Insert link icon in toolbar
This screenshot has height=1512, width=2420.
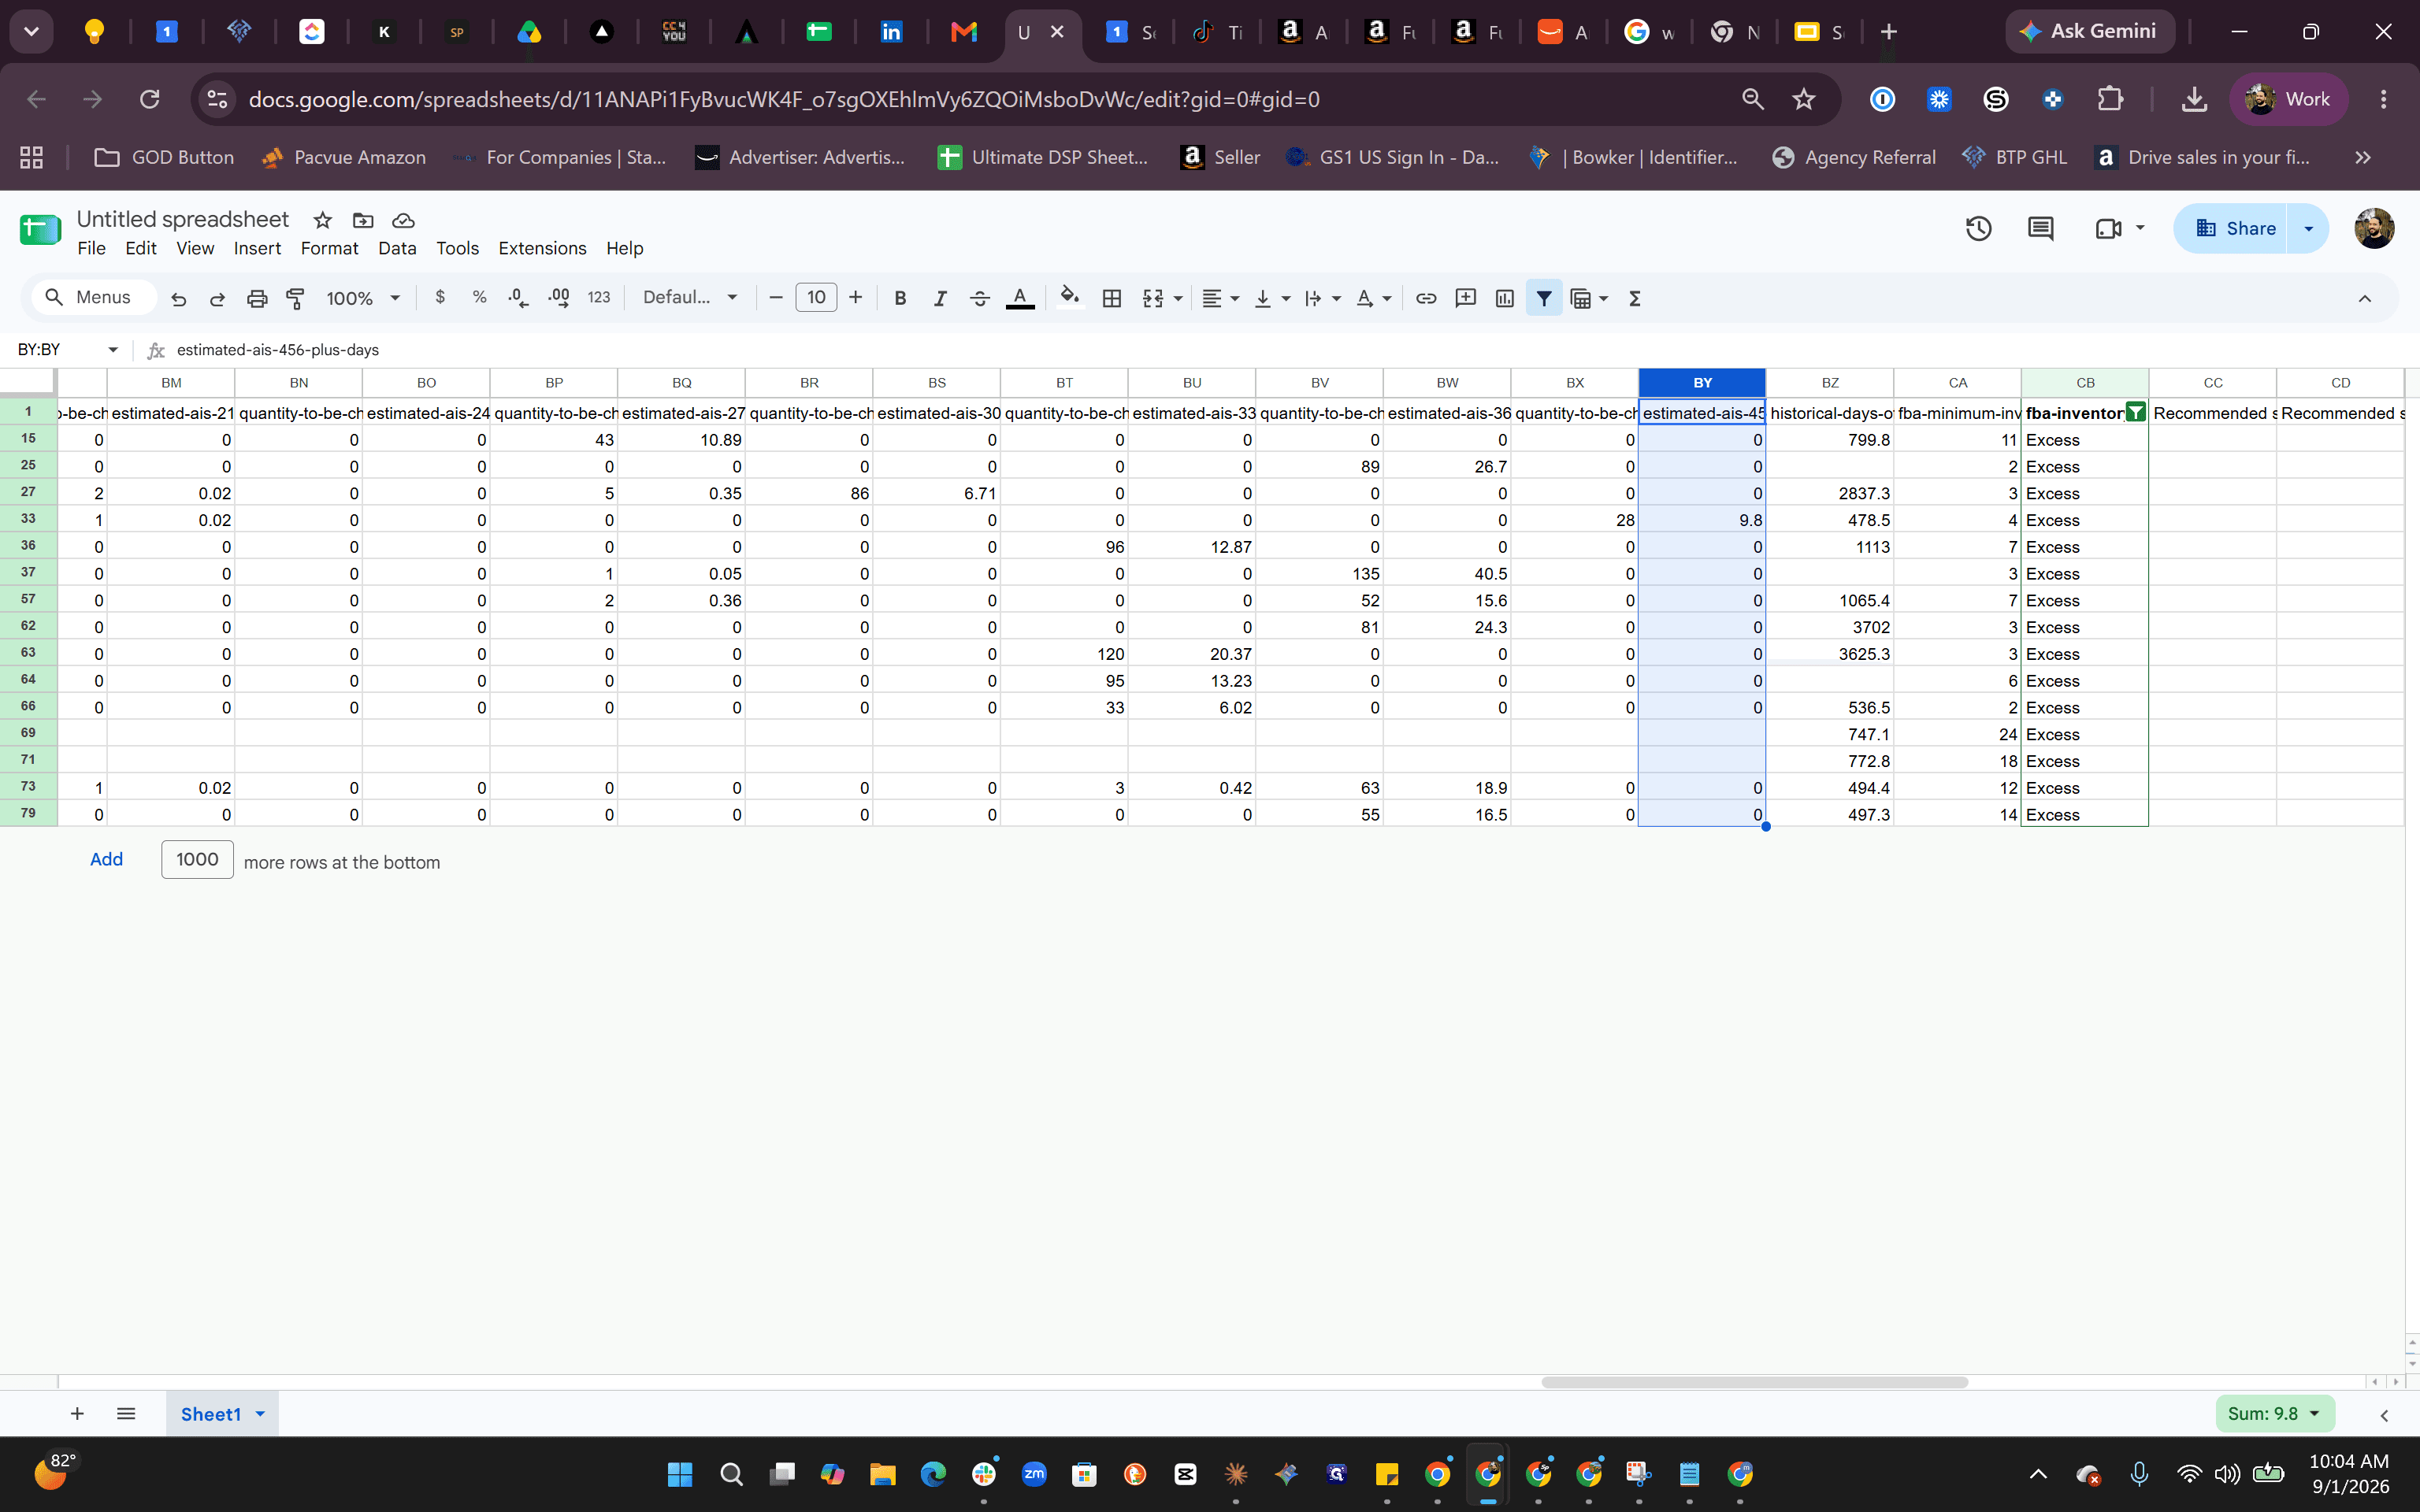pos(1426,298)
